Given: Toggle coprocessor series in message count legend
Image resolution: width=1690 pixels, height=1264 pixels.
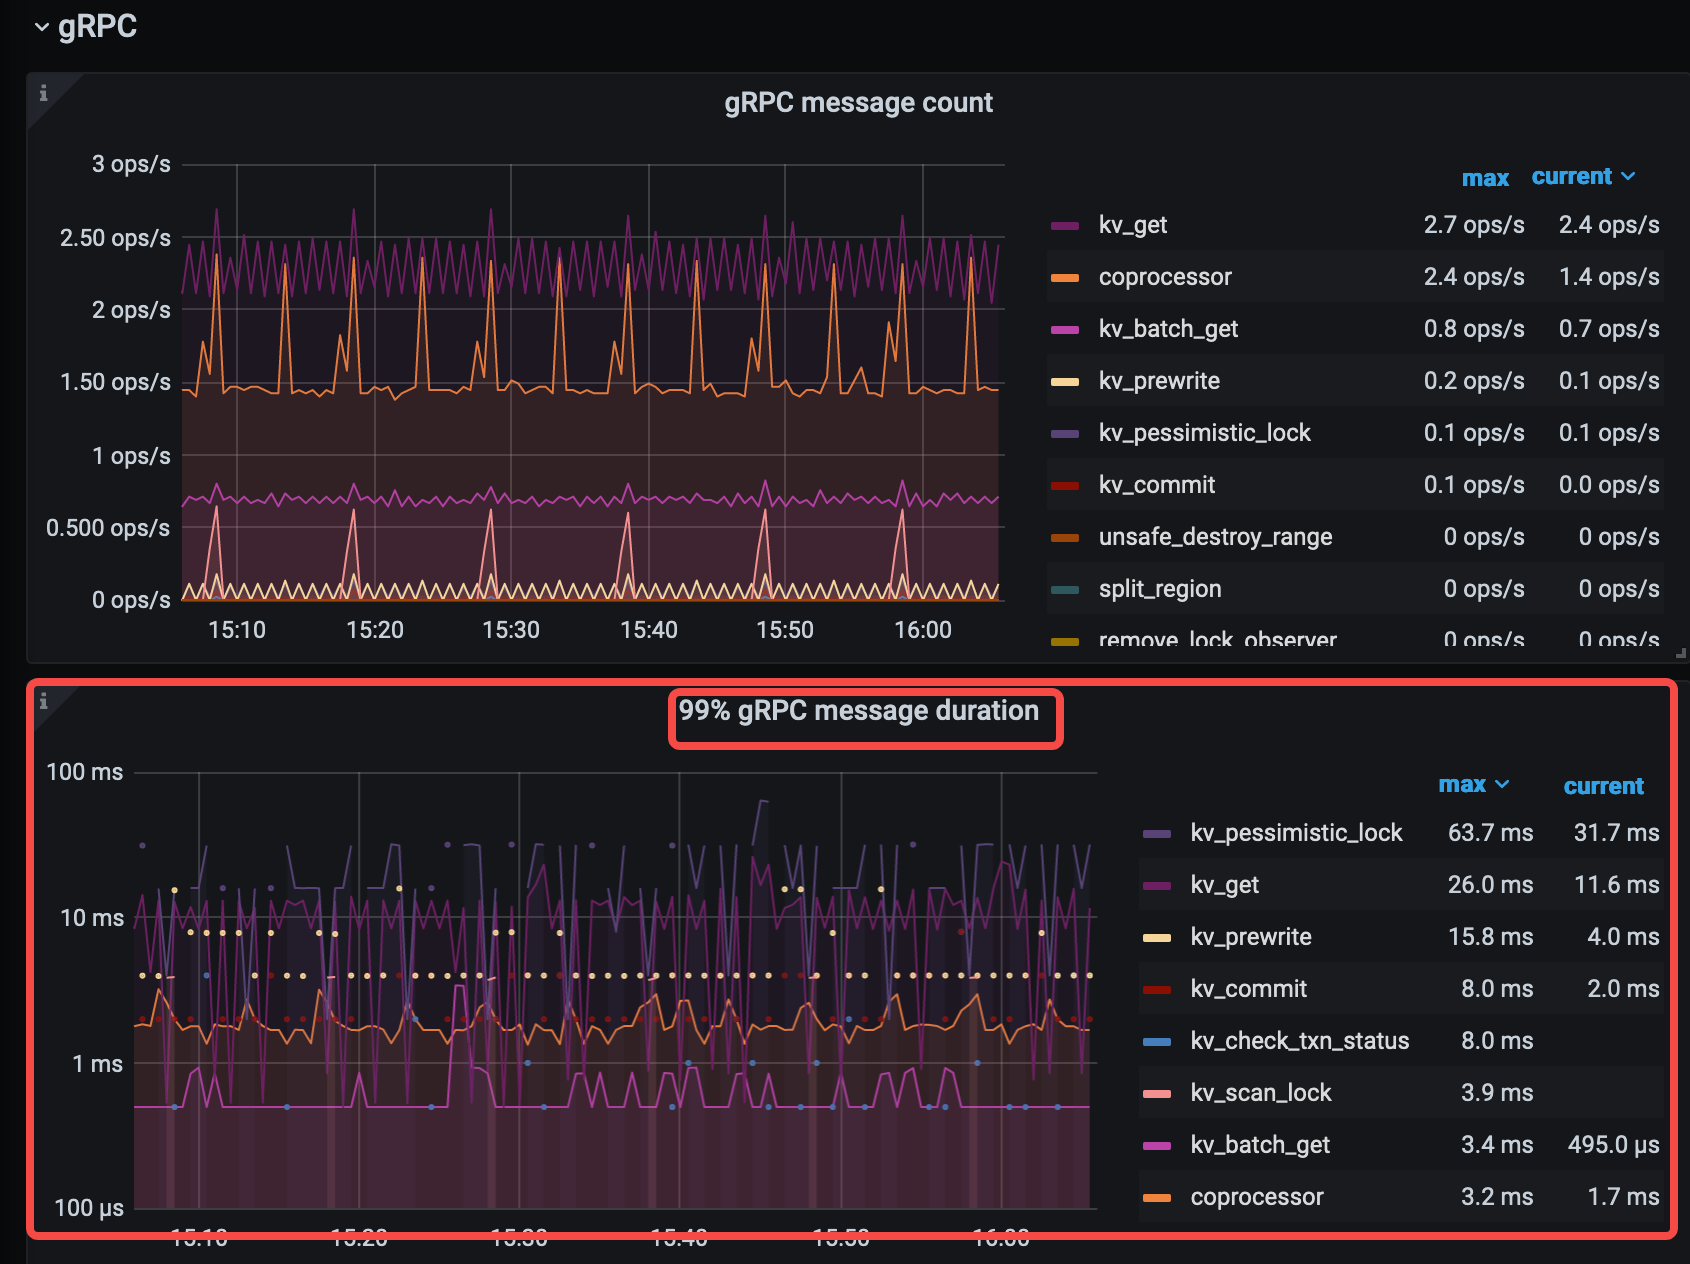Looking at the screenshot, I should (x=1164, y=277).
